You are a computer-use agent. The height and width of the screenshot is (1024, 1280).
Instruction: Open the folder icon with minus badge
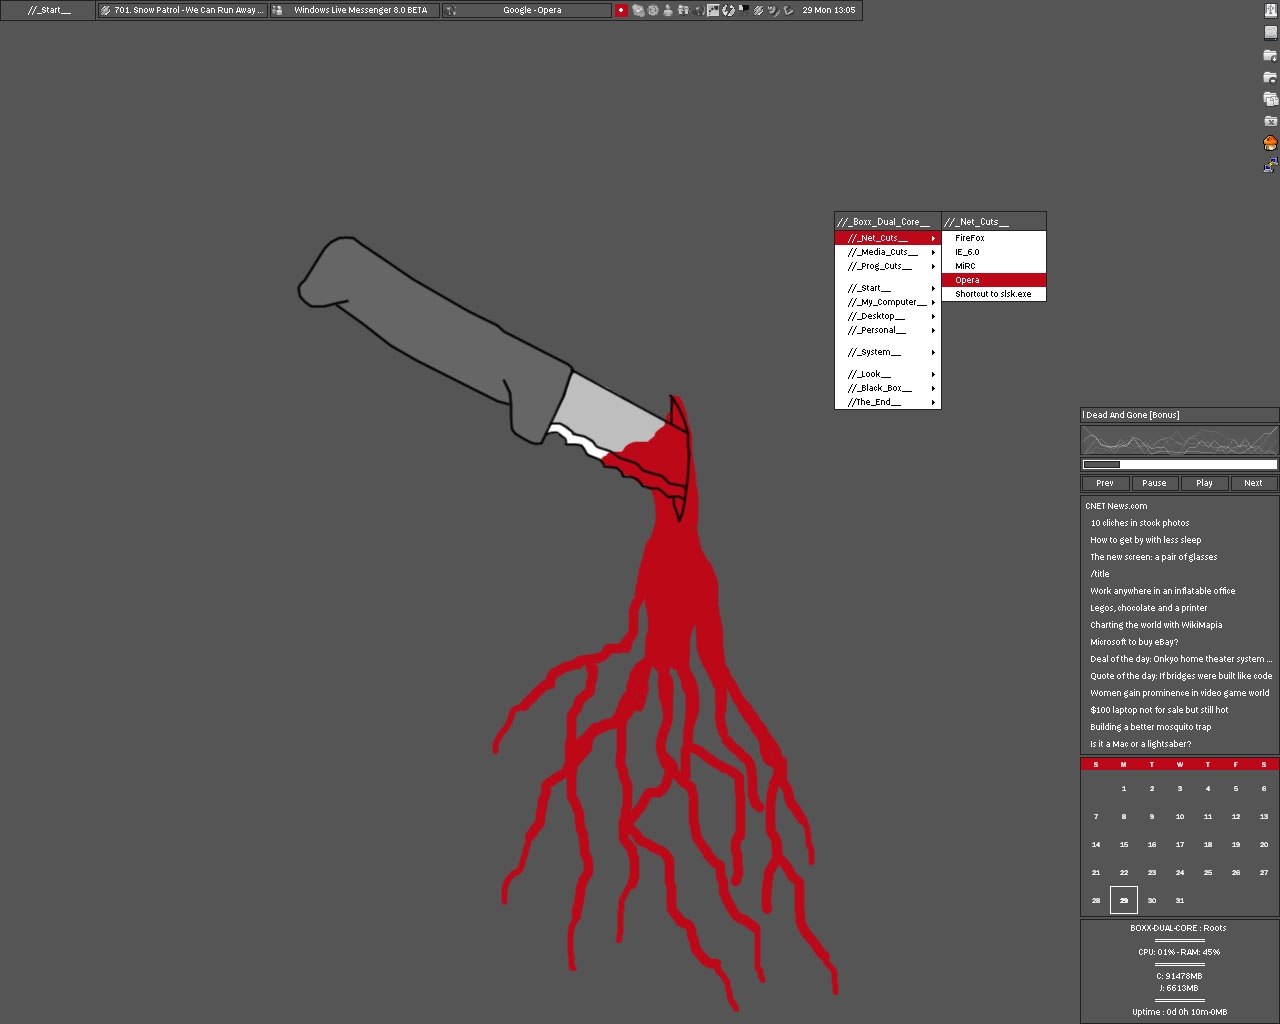pyautogui.click(x=1270, y=77)
